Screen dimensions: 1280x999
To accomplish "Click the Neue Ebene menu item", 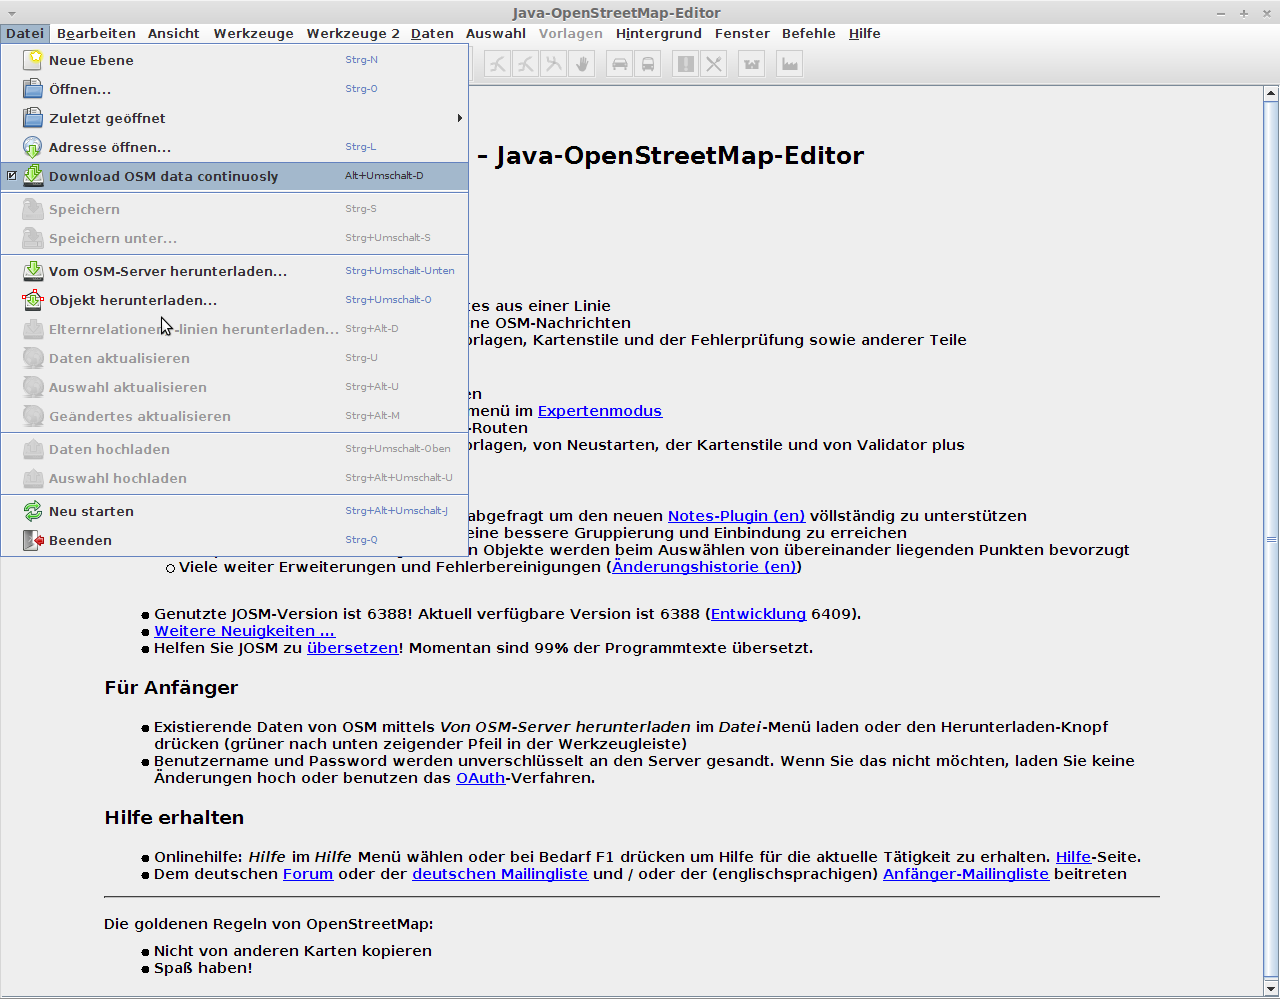I will pos(91,60).
